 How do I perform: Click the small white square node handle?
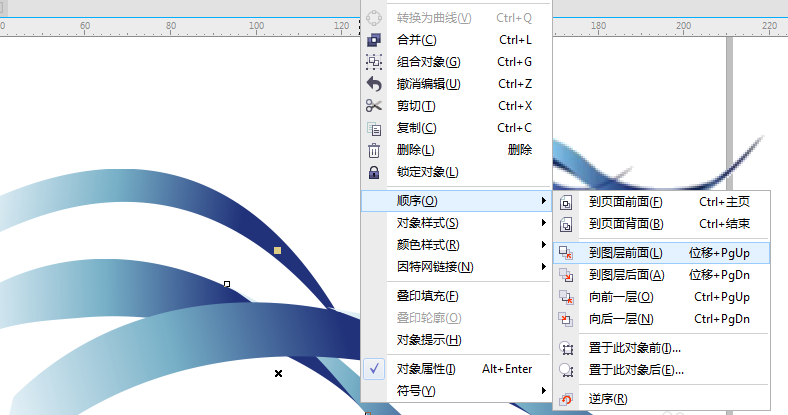point(227,284)
